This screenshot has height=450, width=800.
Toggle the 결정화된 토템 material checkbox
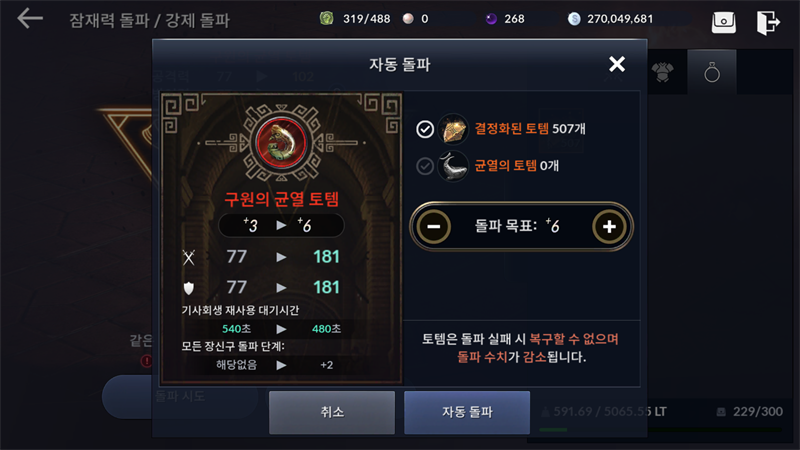(x=425, y=129)
